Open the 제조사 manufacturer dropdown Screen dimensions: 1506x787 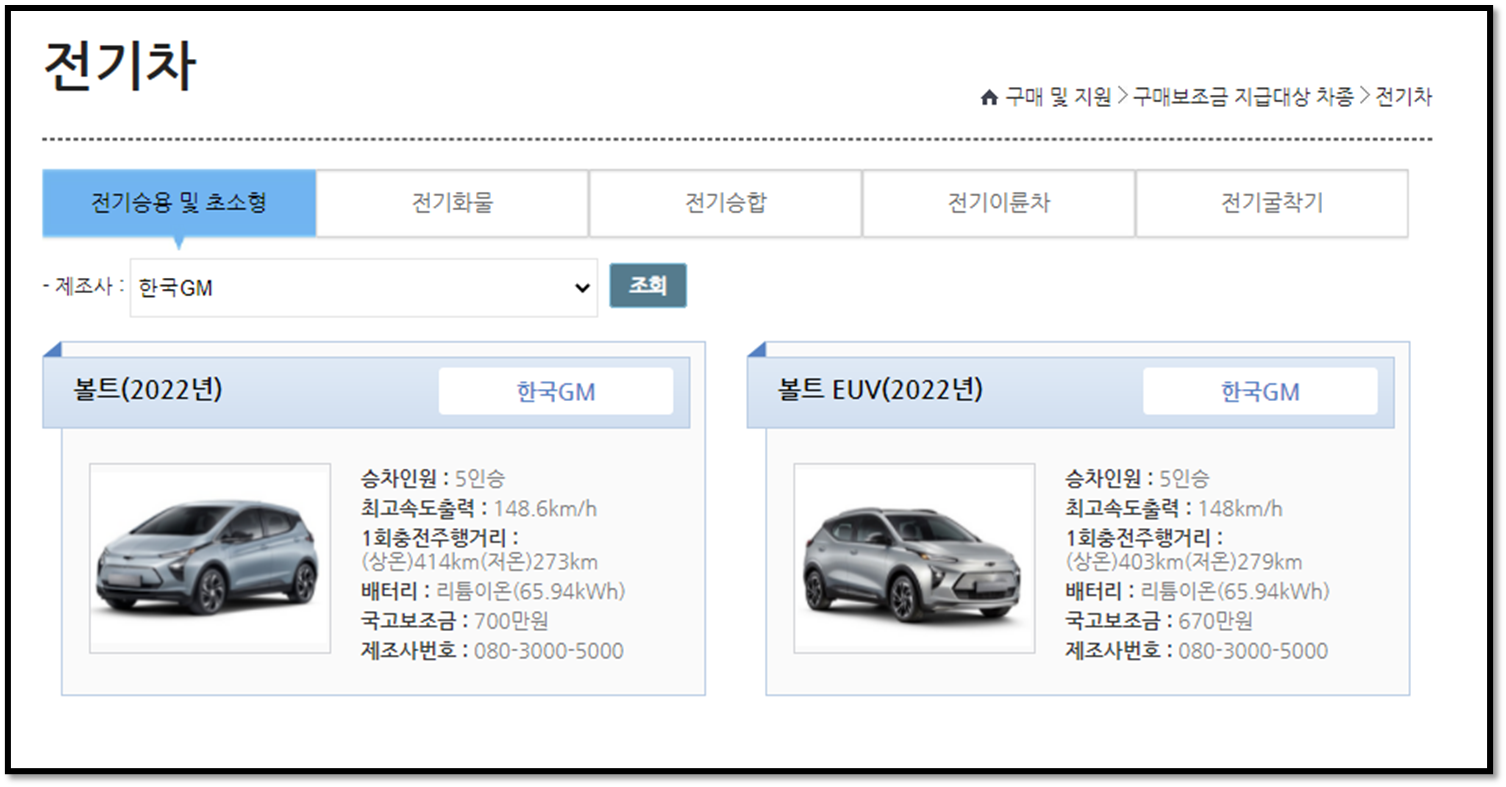360,287
